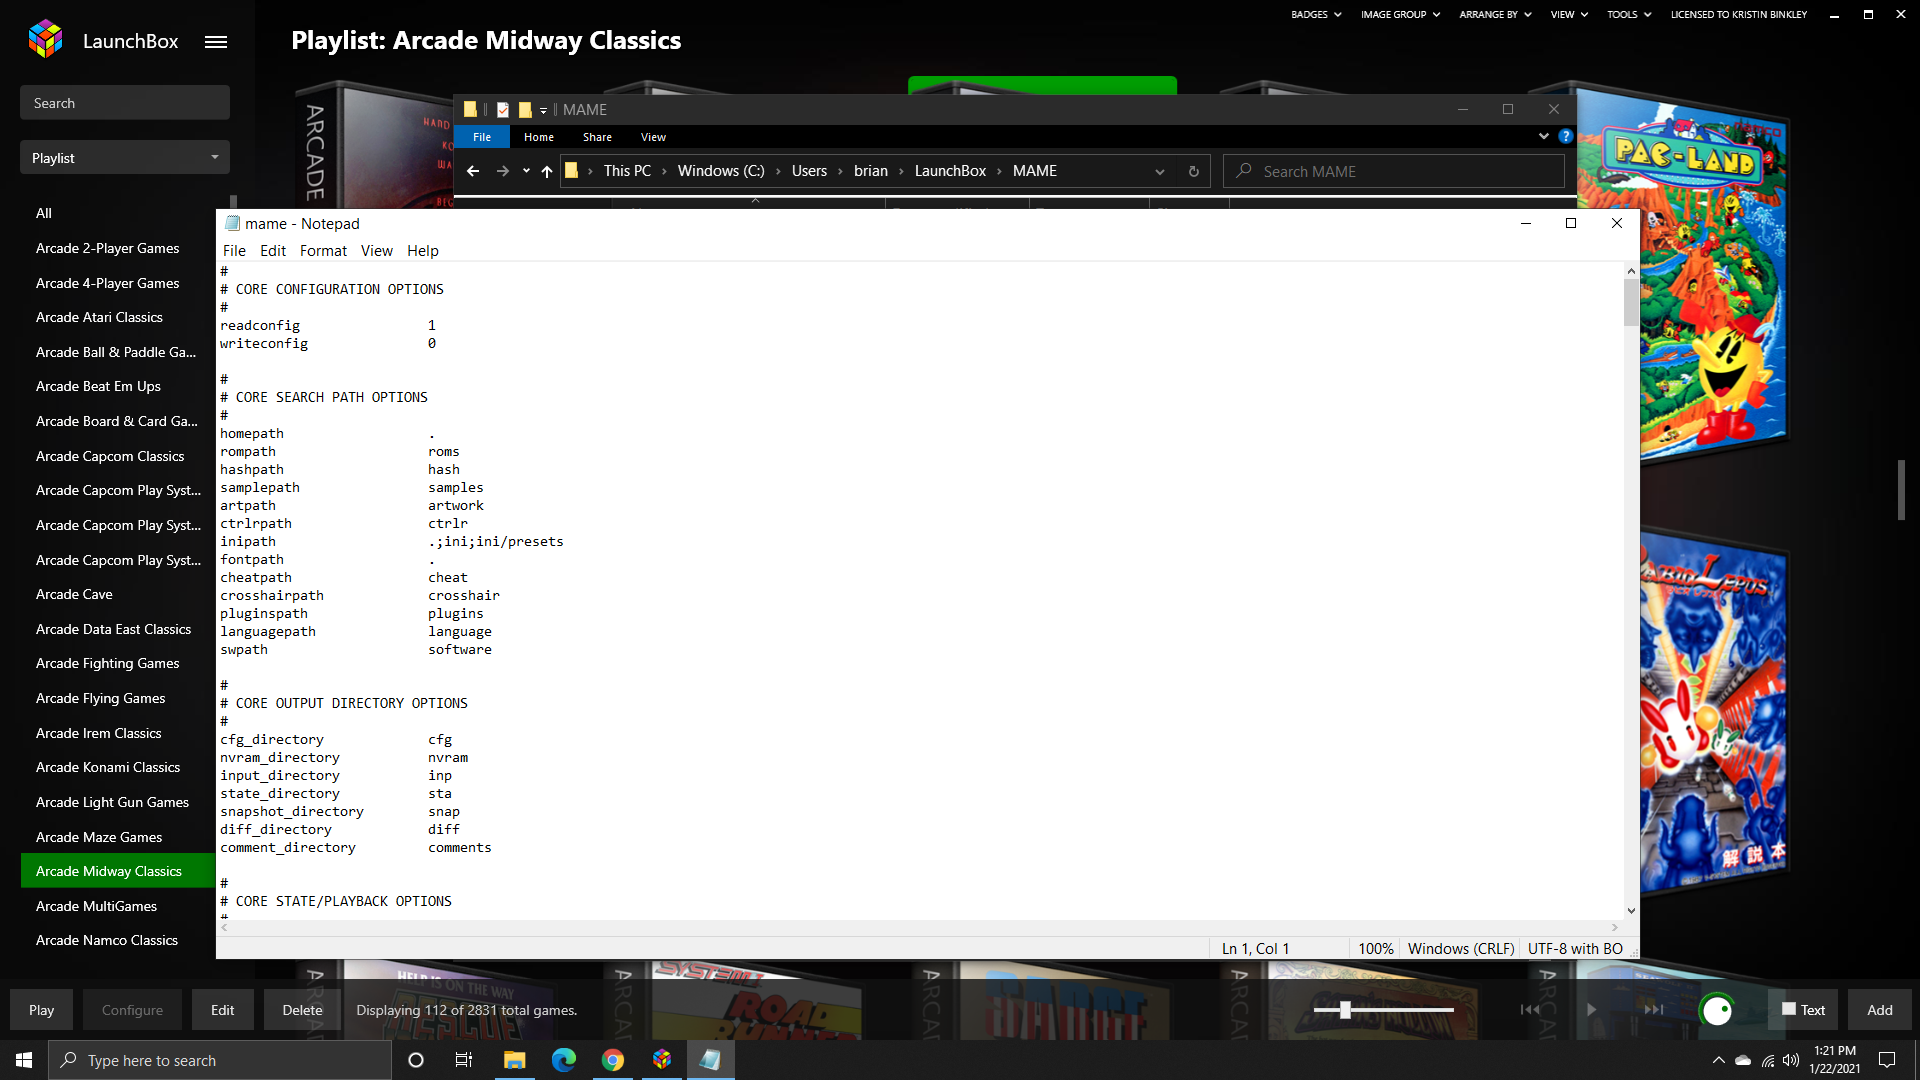
Task: Click Notepad vertical scrollbar thumb
Action: pos(1631,302)
